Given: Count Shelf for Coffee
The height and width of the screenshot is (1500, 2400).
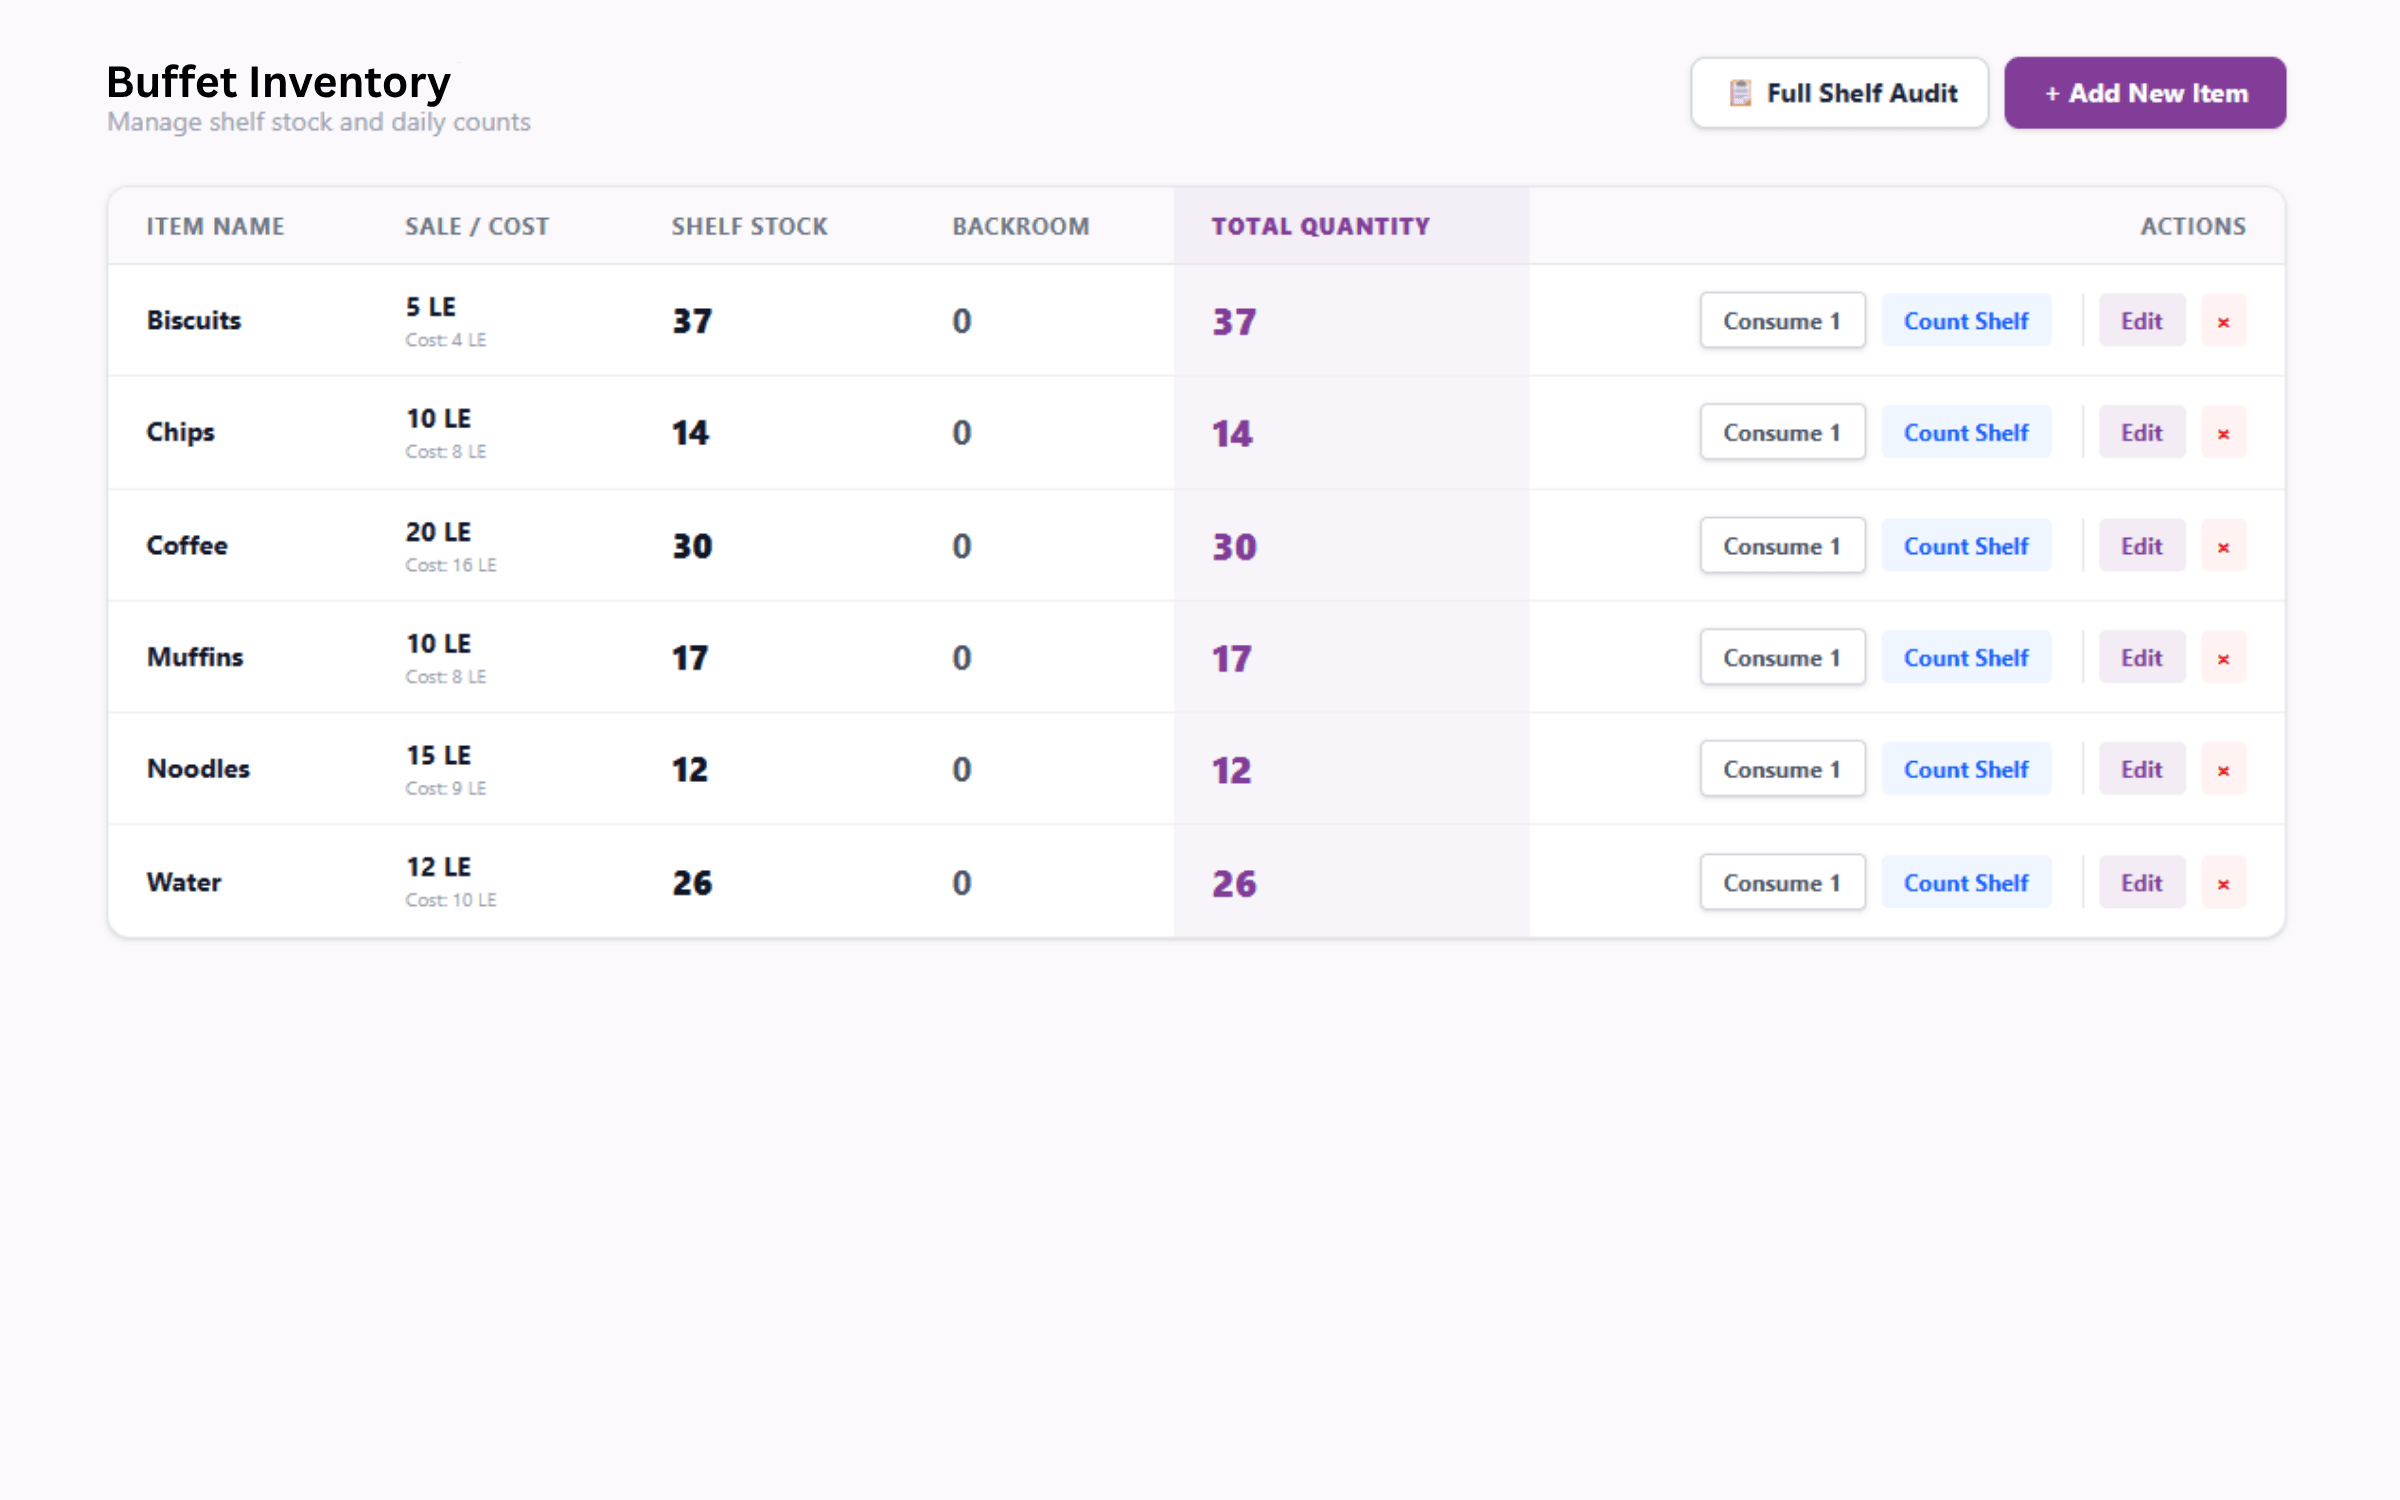Looking at the screenshot, I should tap(1966, 546).
